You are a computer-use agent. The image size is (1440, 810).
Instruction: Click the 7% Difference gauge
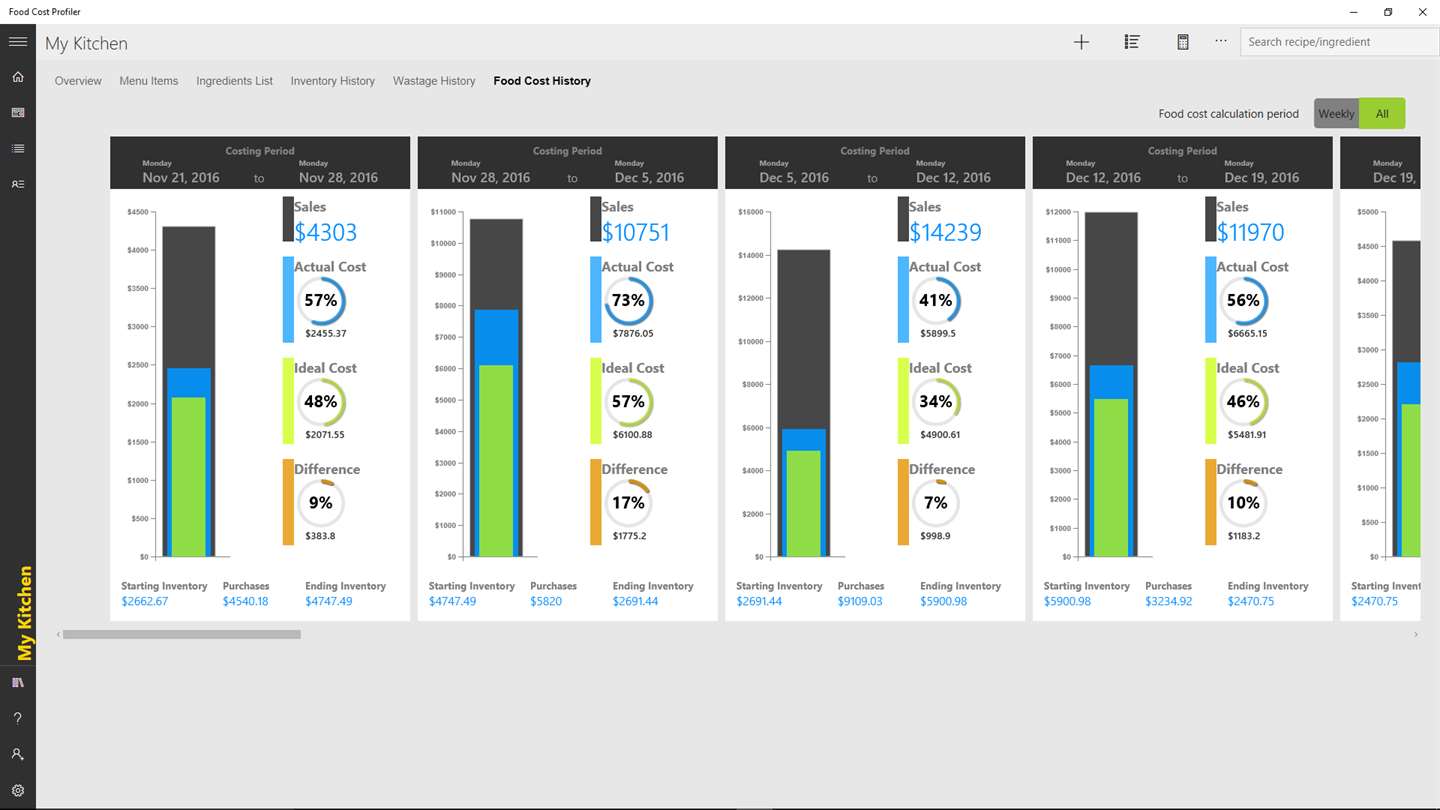[936, 503]
